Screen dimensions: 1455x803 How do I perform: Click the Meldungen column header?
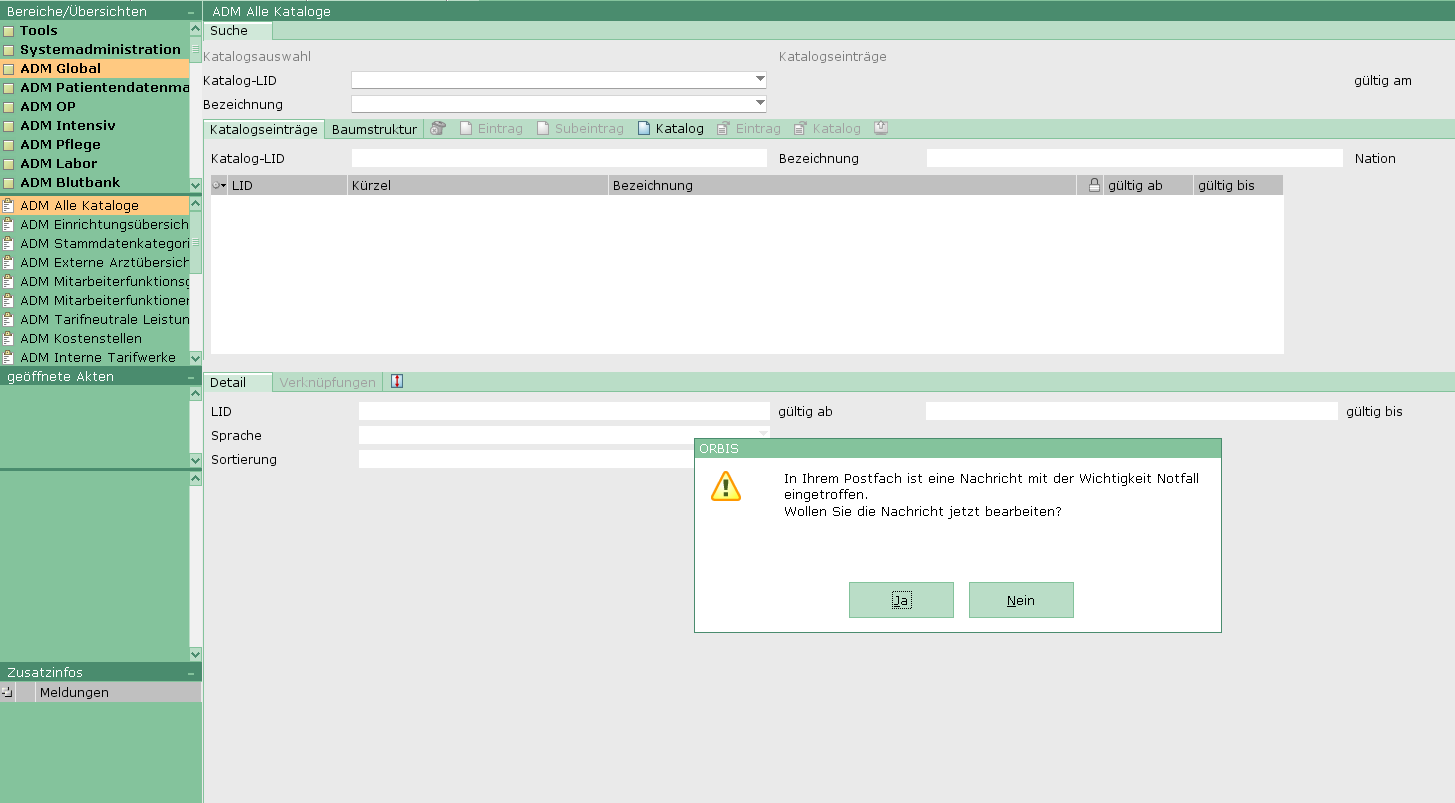click(x=118, y=692)
